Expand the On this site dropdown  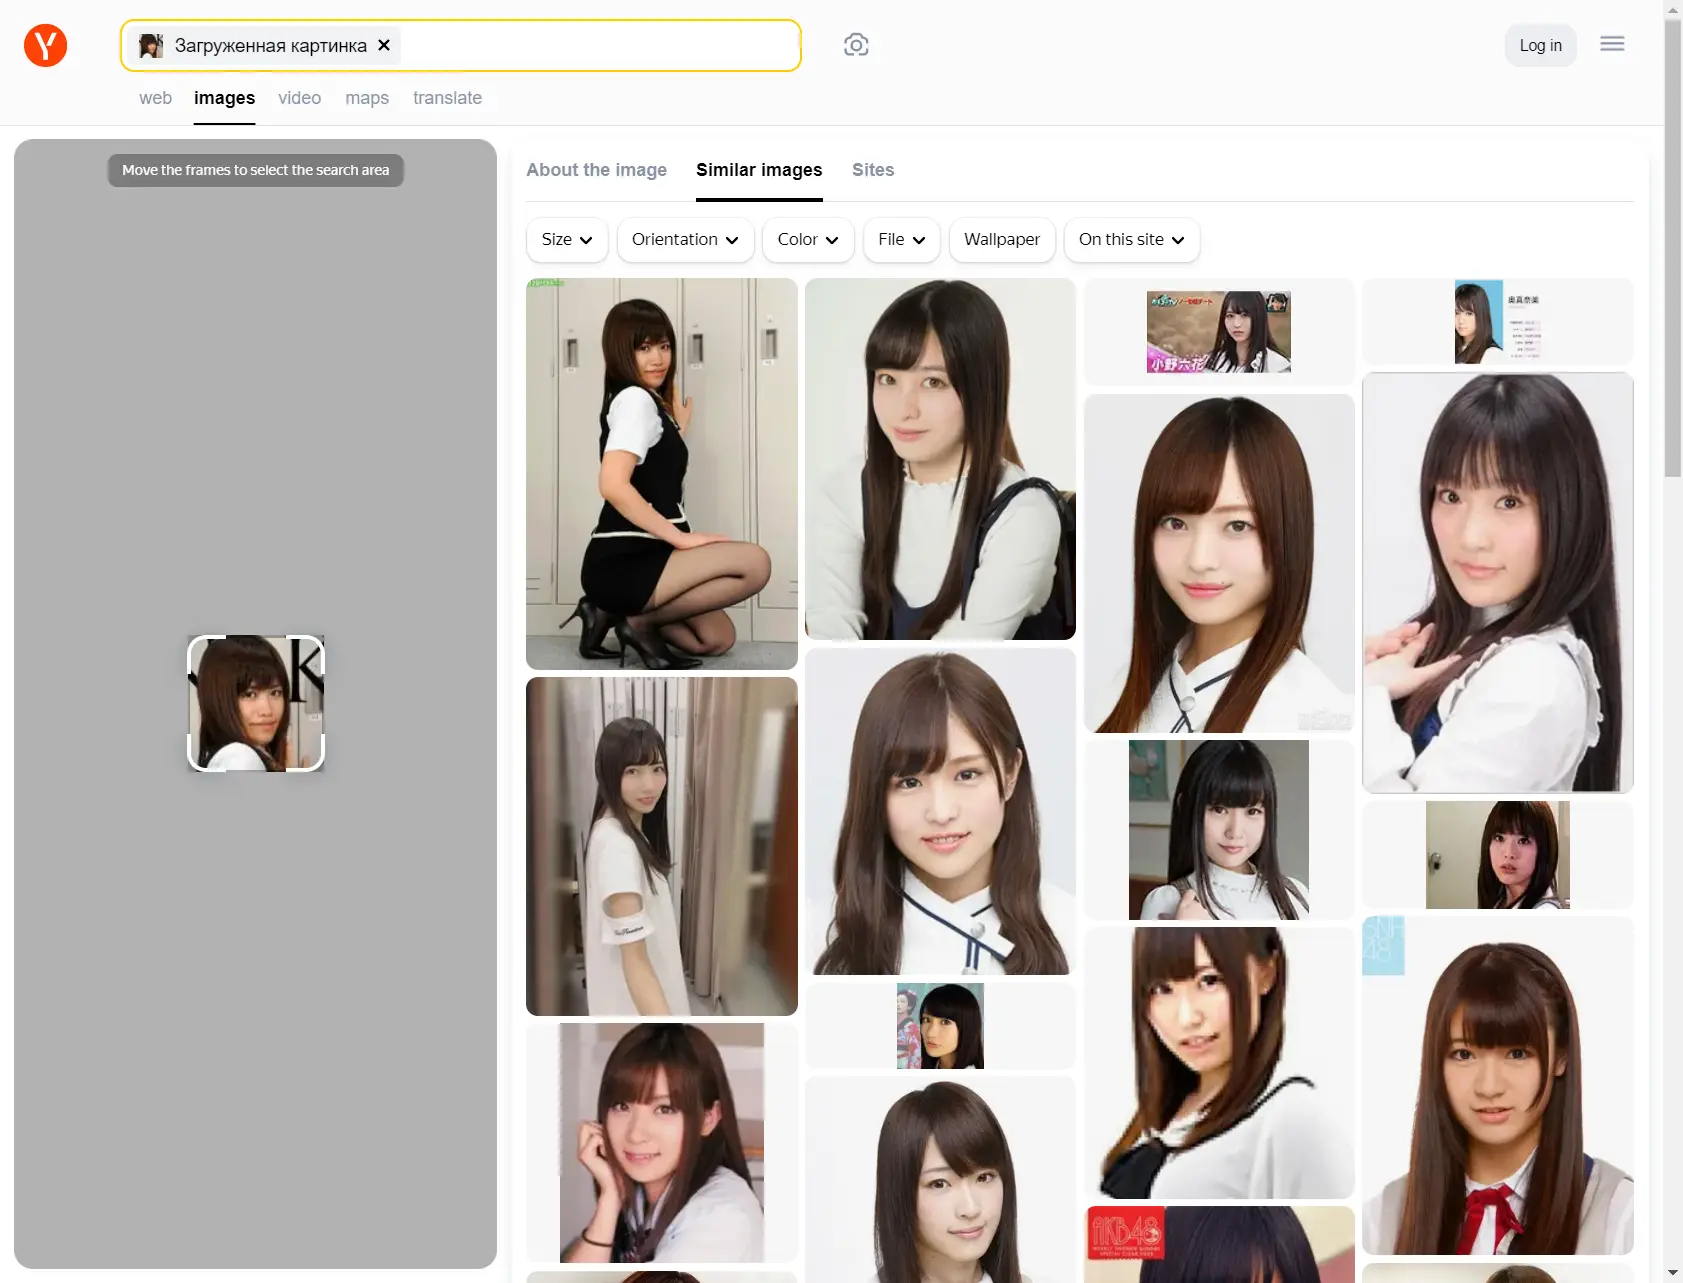(1131, 240)
